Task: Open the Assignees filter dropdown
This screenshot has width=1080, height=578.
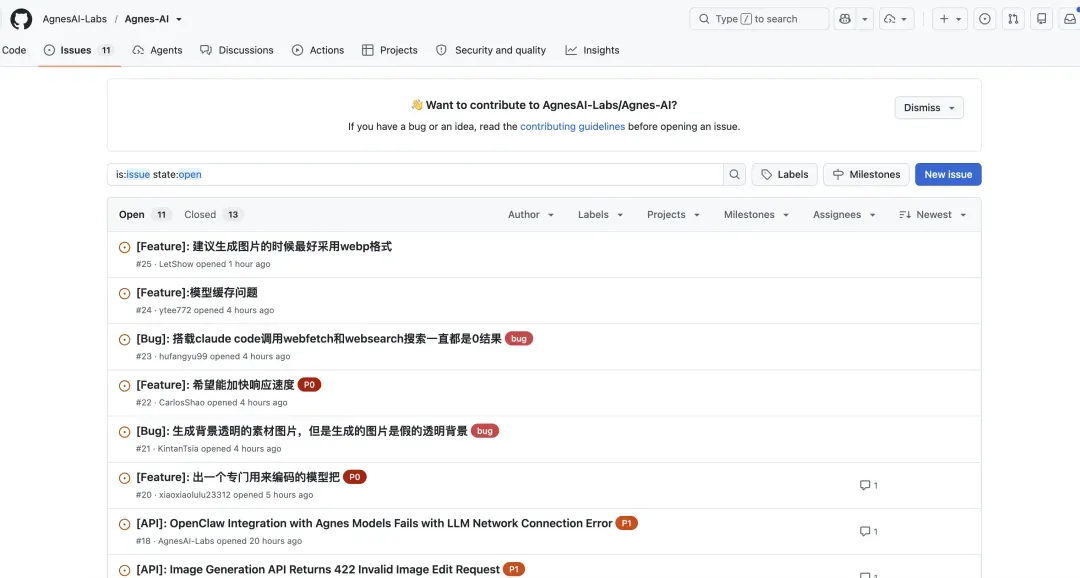Action: [x=844, y=214]
